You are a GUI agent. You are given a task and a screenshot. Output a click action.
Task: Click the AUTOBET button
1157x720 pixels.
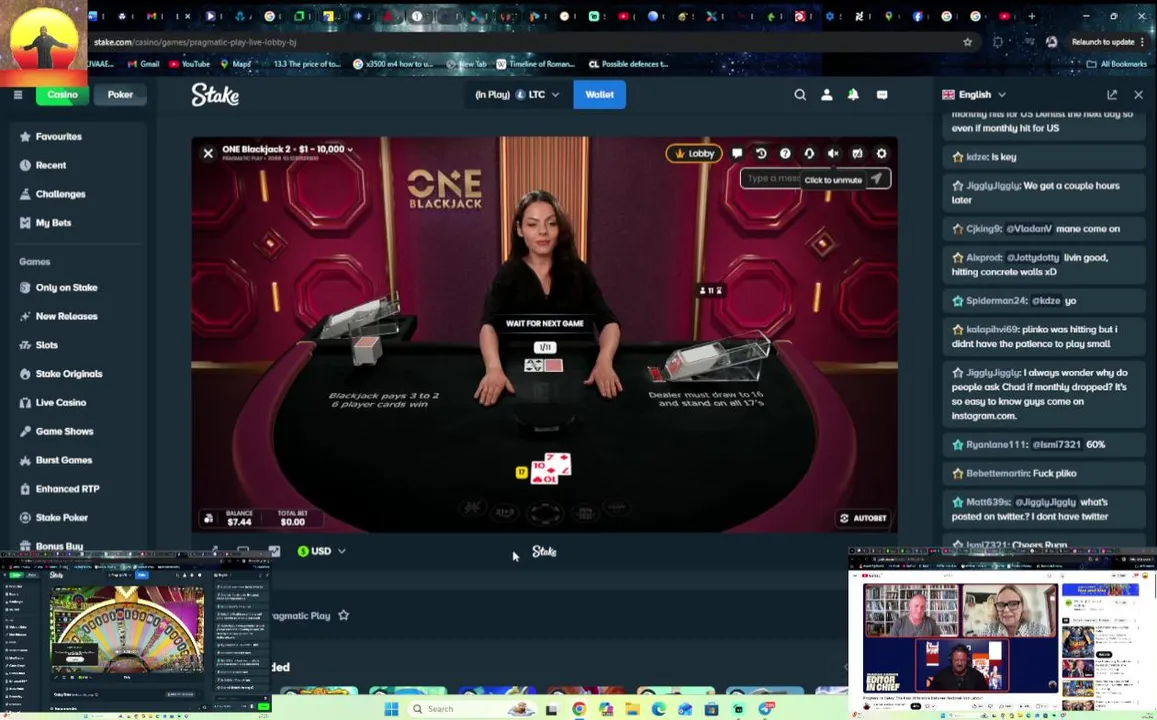coord(863,518)
